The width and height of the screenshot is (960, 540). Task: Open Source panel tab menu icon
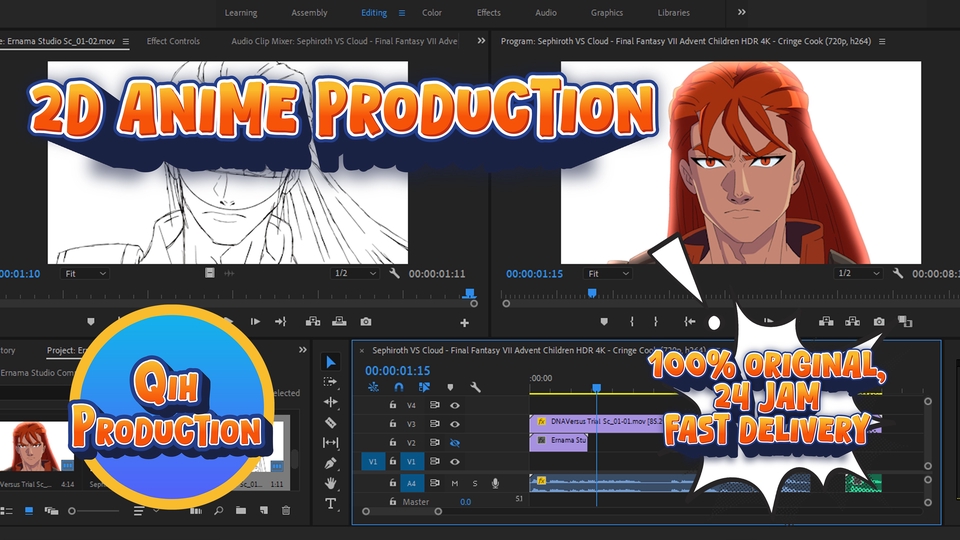coord(126,42)
